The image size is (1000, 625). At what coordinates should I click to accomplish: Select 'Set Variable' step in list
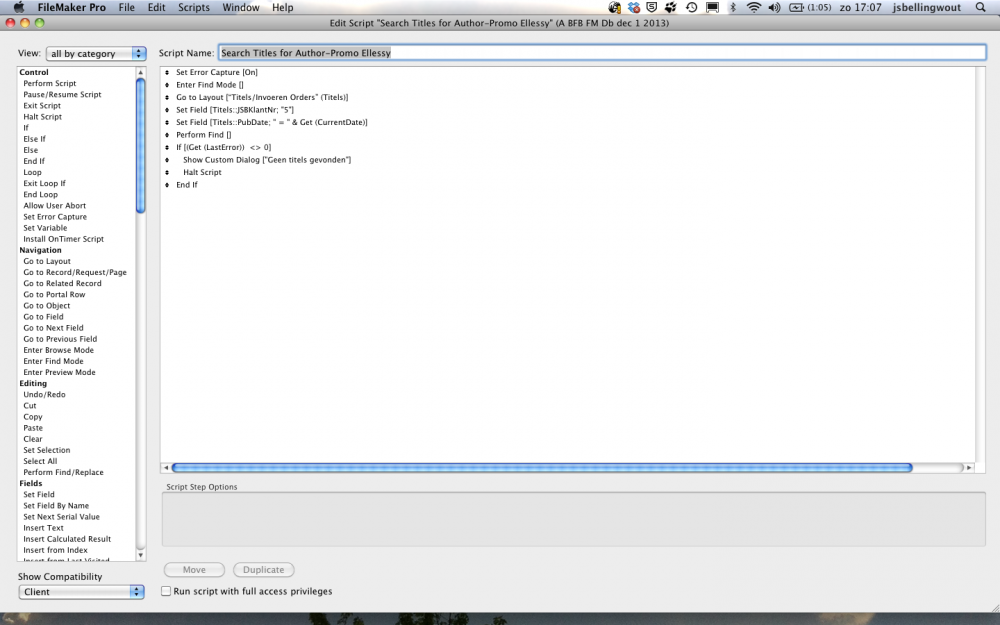coord(45,228)
